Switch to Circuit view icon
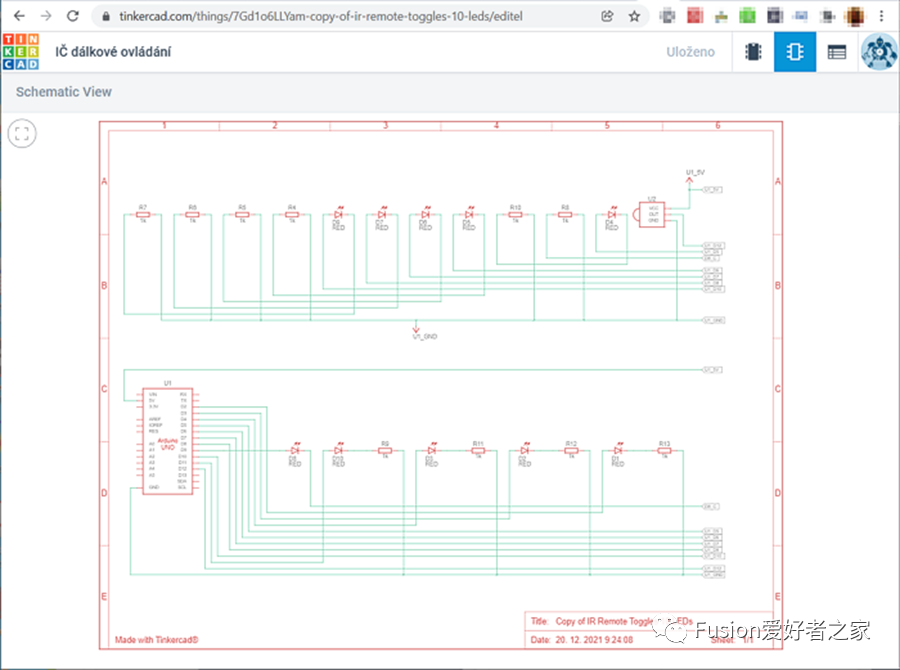900x670 pixels. click(752, 52)
